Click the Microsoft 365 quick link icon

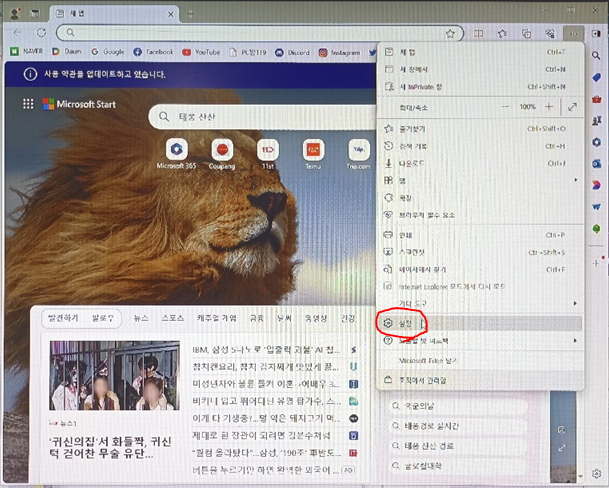tap(177, 149)
